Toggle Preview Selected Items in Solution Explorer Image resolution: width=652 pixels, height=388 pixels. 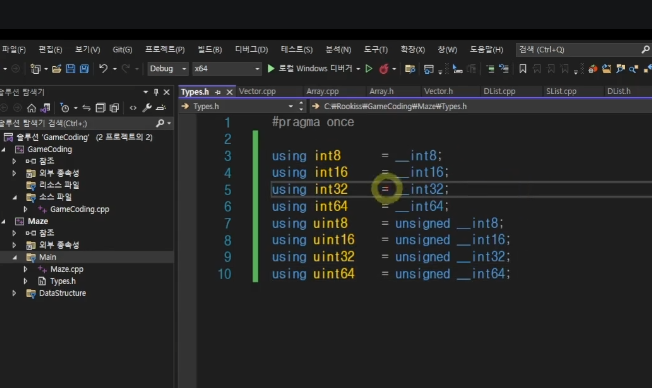click(x=161, y=108)
